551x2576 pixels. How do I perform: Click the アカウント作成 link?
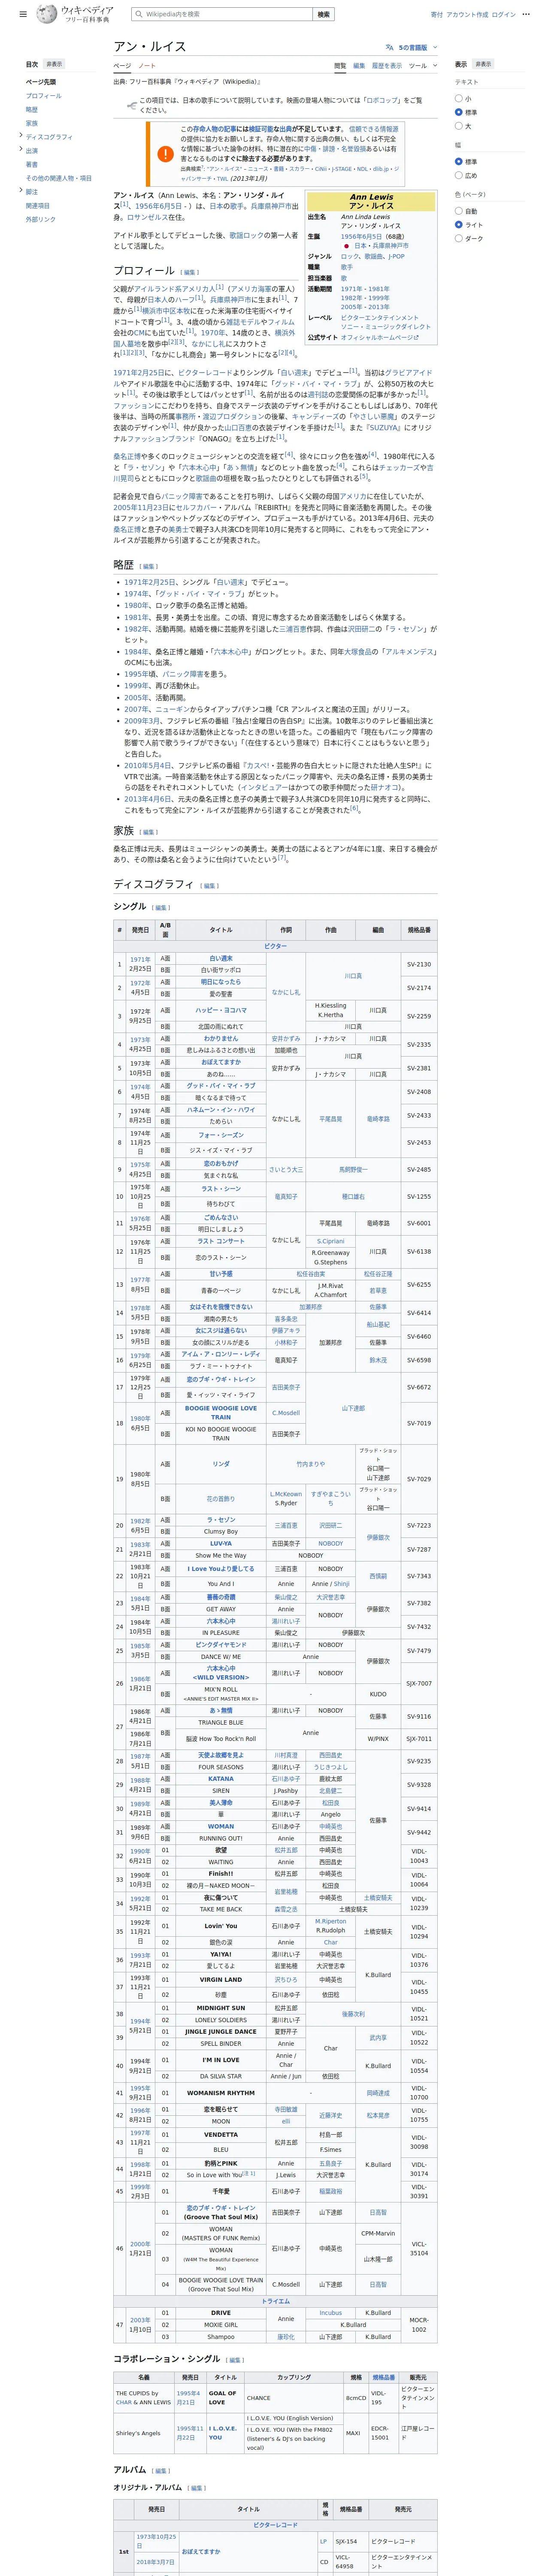(x=467, y=15)
